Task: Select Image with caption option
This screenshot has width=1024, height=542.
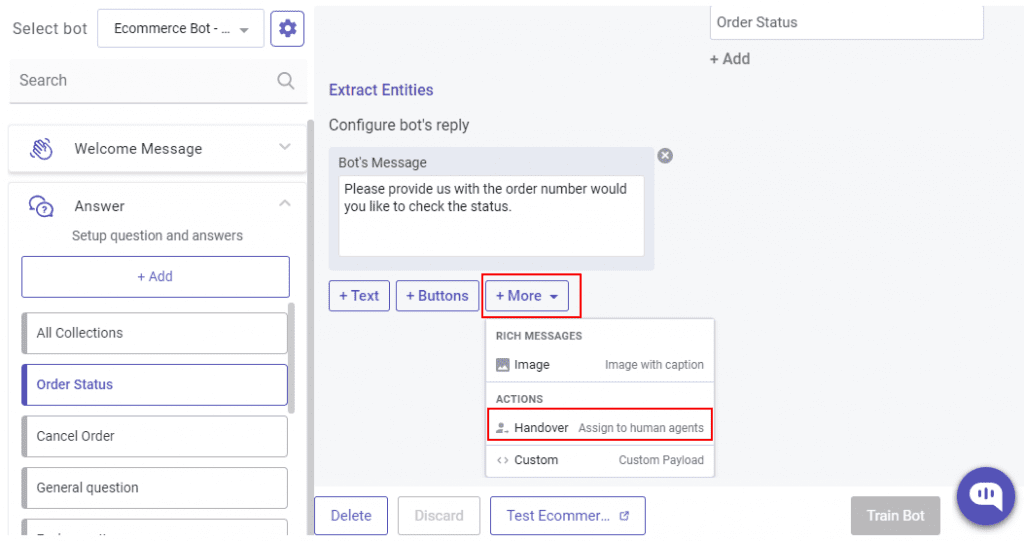Action: coord(600,365)
